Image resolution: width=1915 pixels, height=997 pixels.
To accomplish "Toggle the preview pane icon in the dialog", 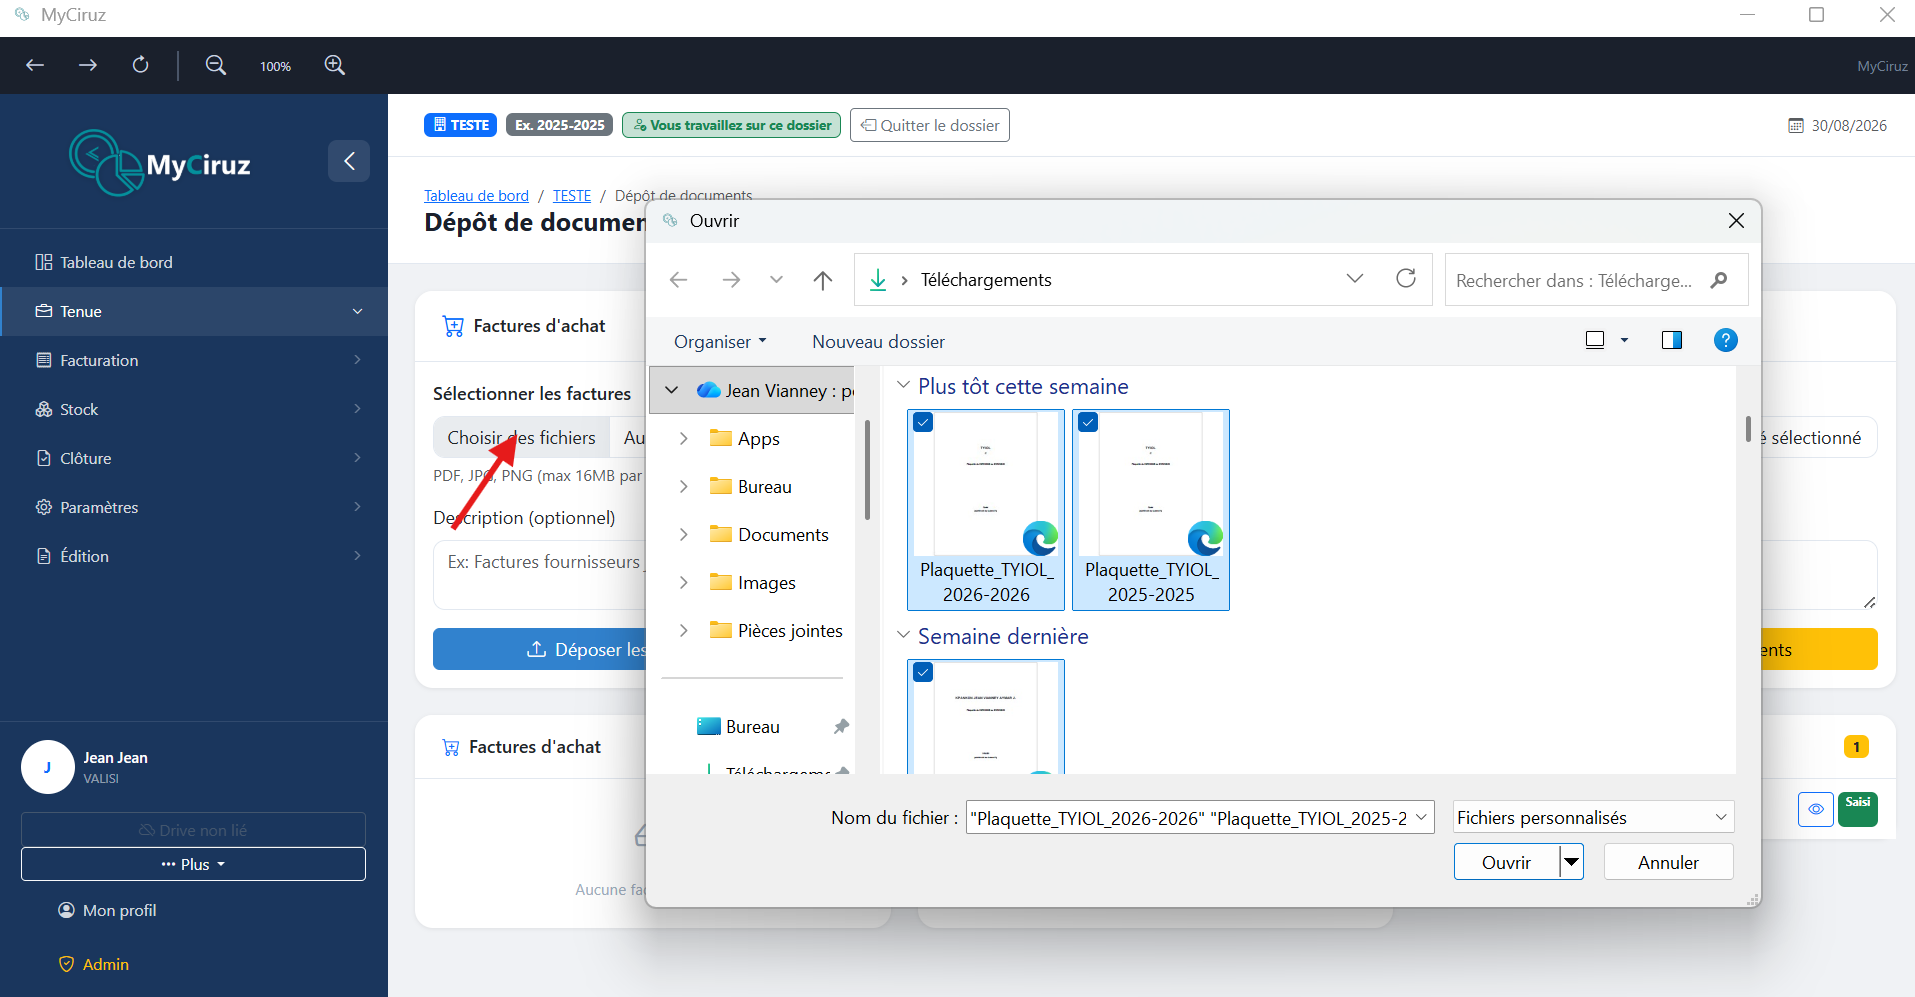I will pyautogui.click(x=1671, y=340).
